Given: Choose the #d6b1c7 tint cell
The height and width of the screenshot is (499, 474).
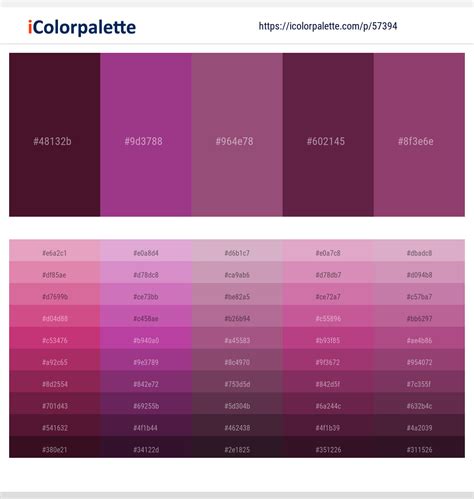Looking at the screenshot, I should pos(237,251).
